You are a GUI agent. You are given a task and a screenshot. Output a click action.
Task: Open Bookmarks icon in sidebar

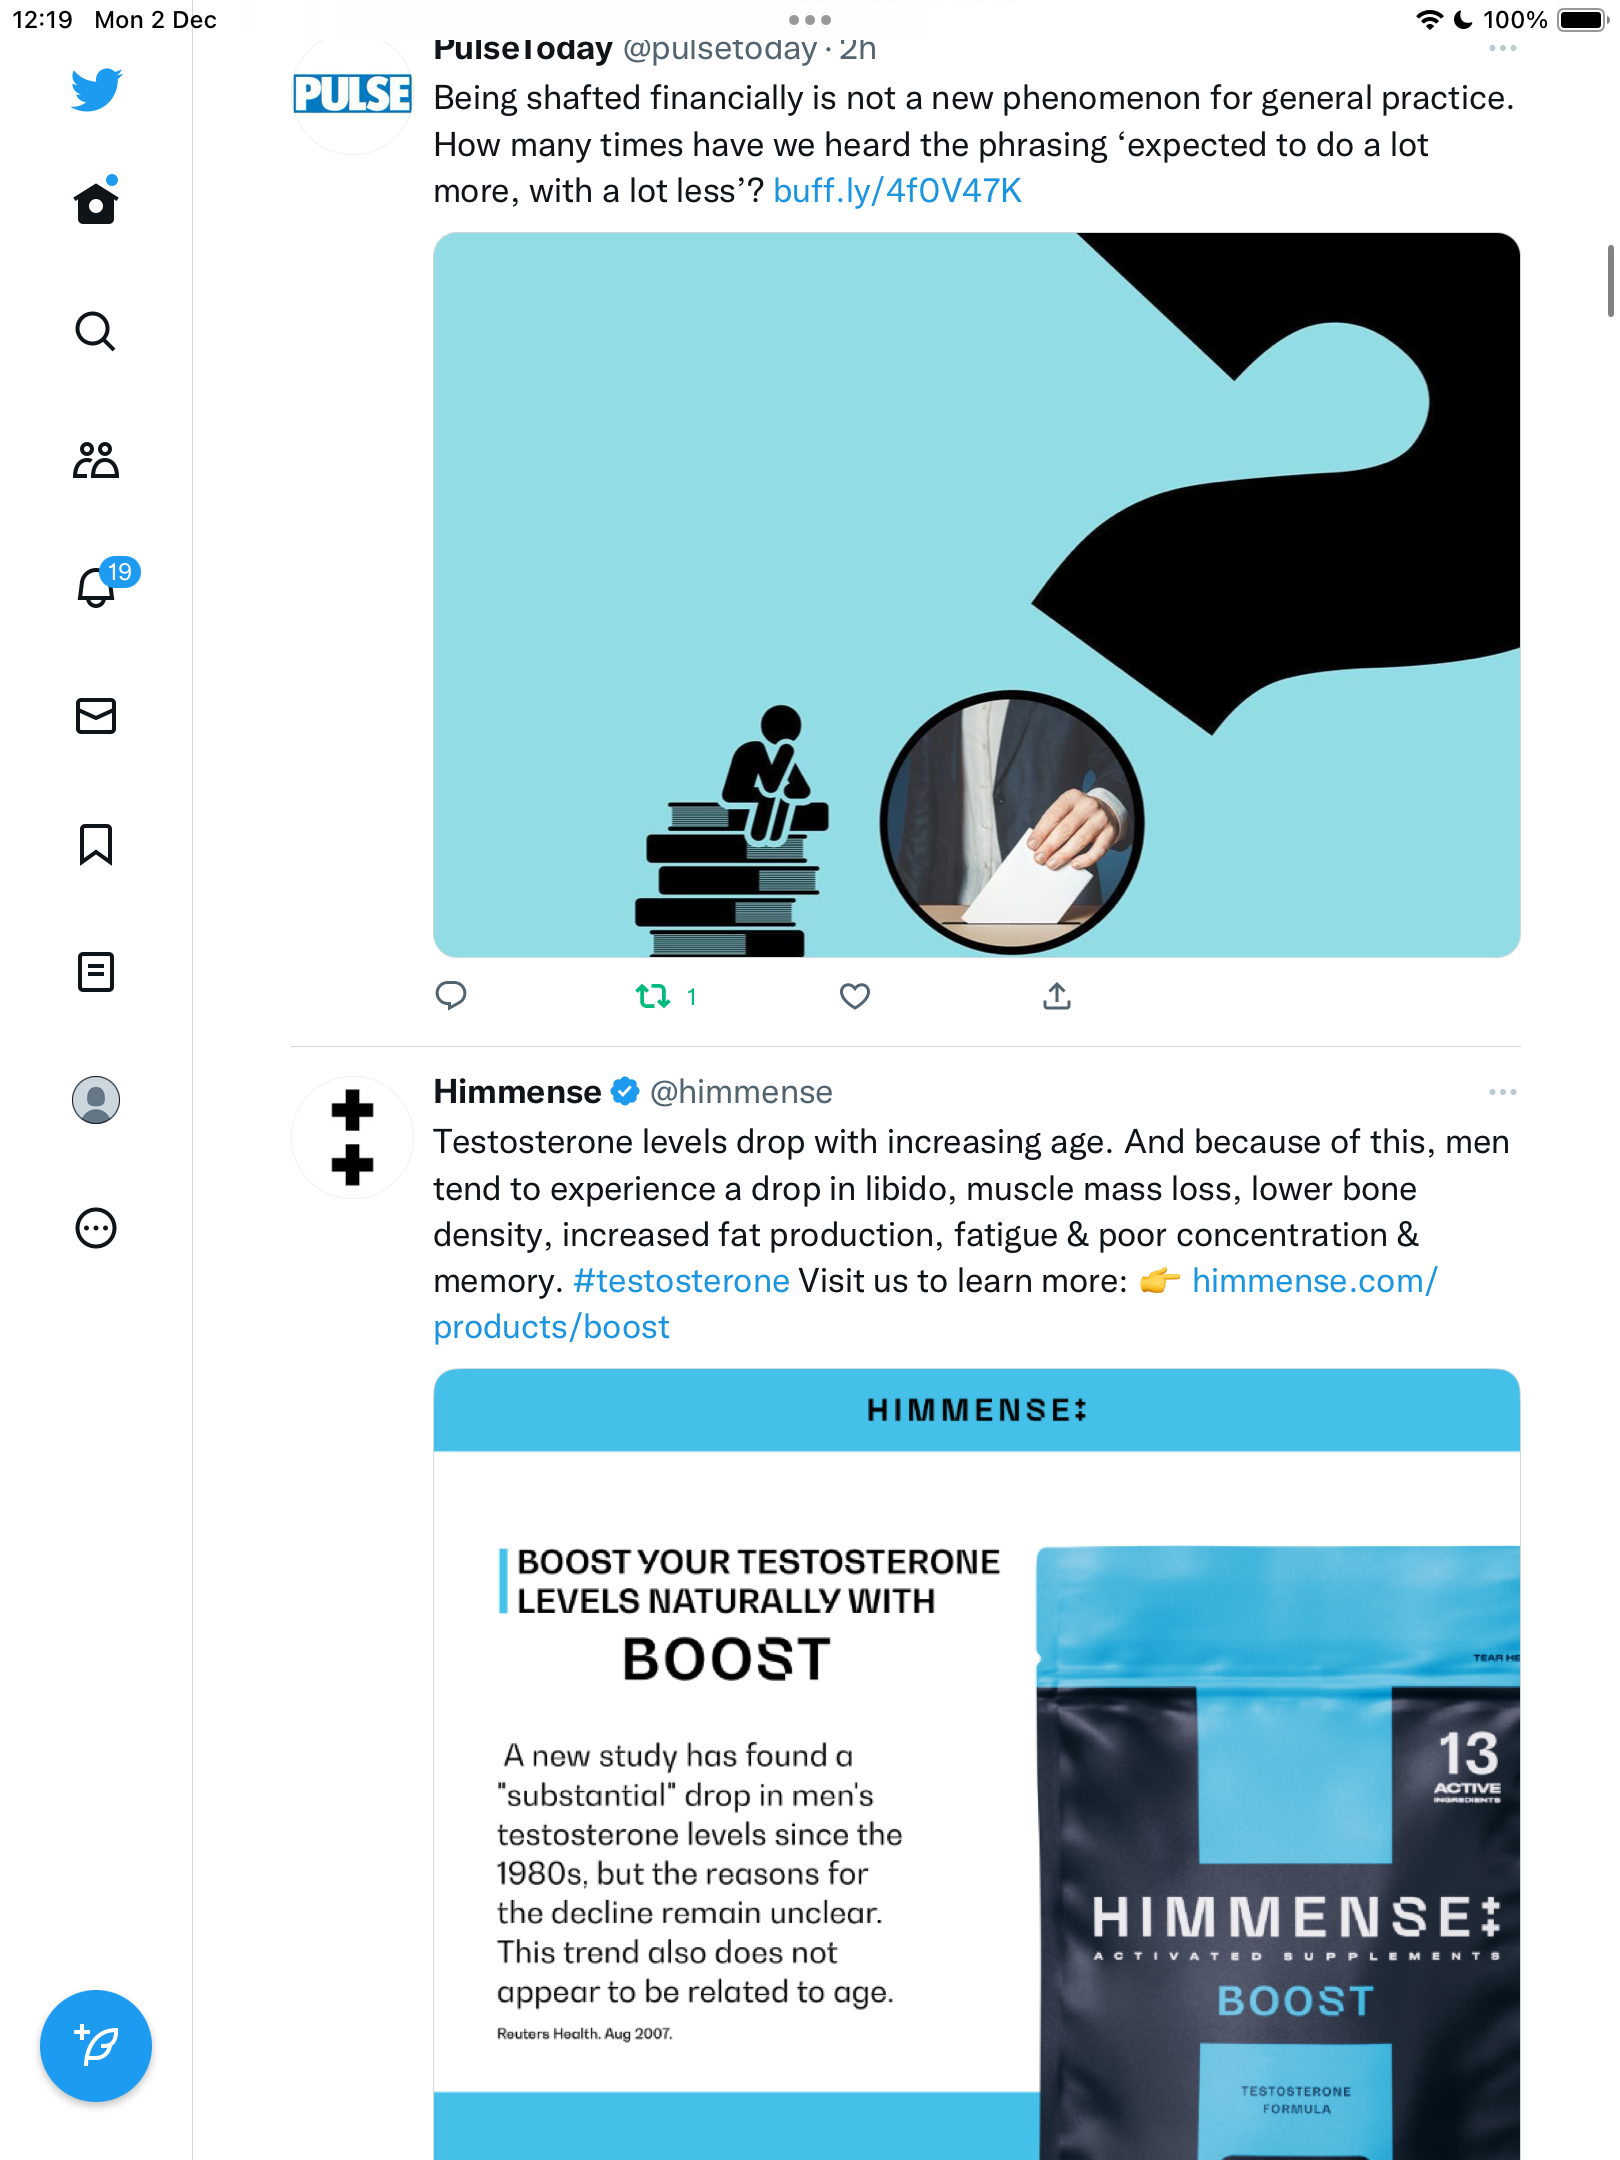point(96,844)
